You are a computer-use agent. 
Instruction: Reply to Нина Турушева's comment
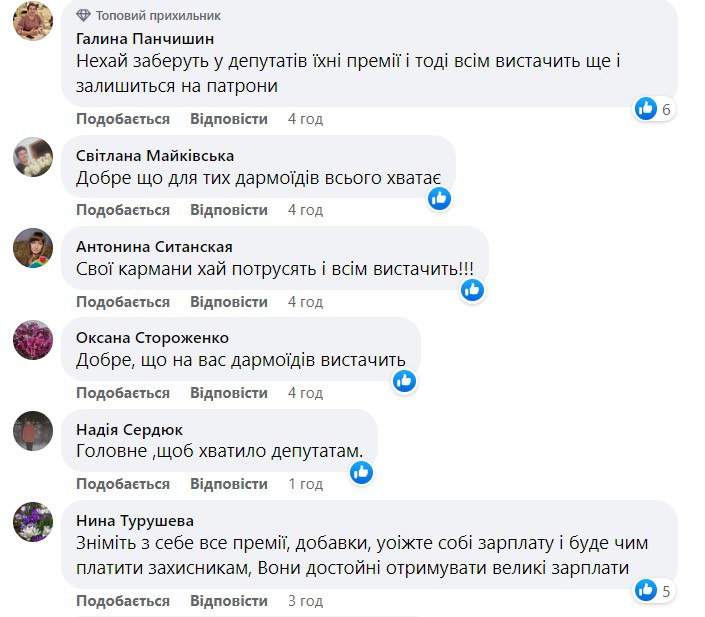(x=229, y=601)
